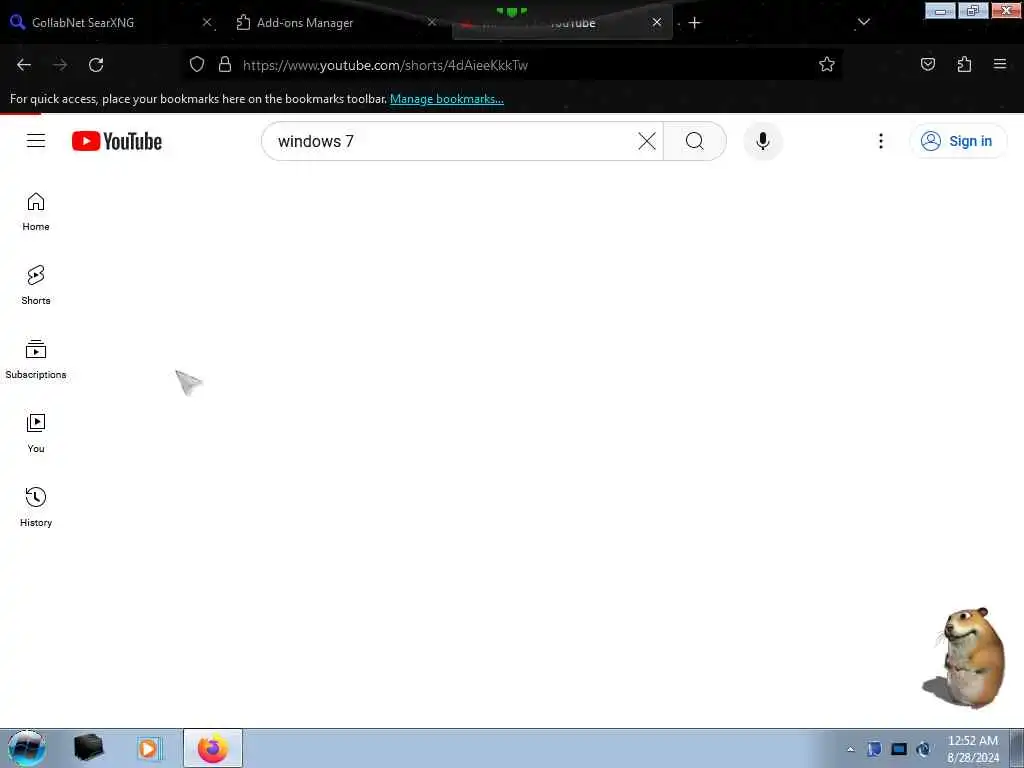Go forward with the browser forward arrow
The height and width of the screenshot is (768, 1024).
(x=60, y=65)
